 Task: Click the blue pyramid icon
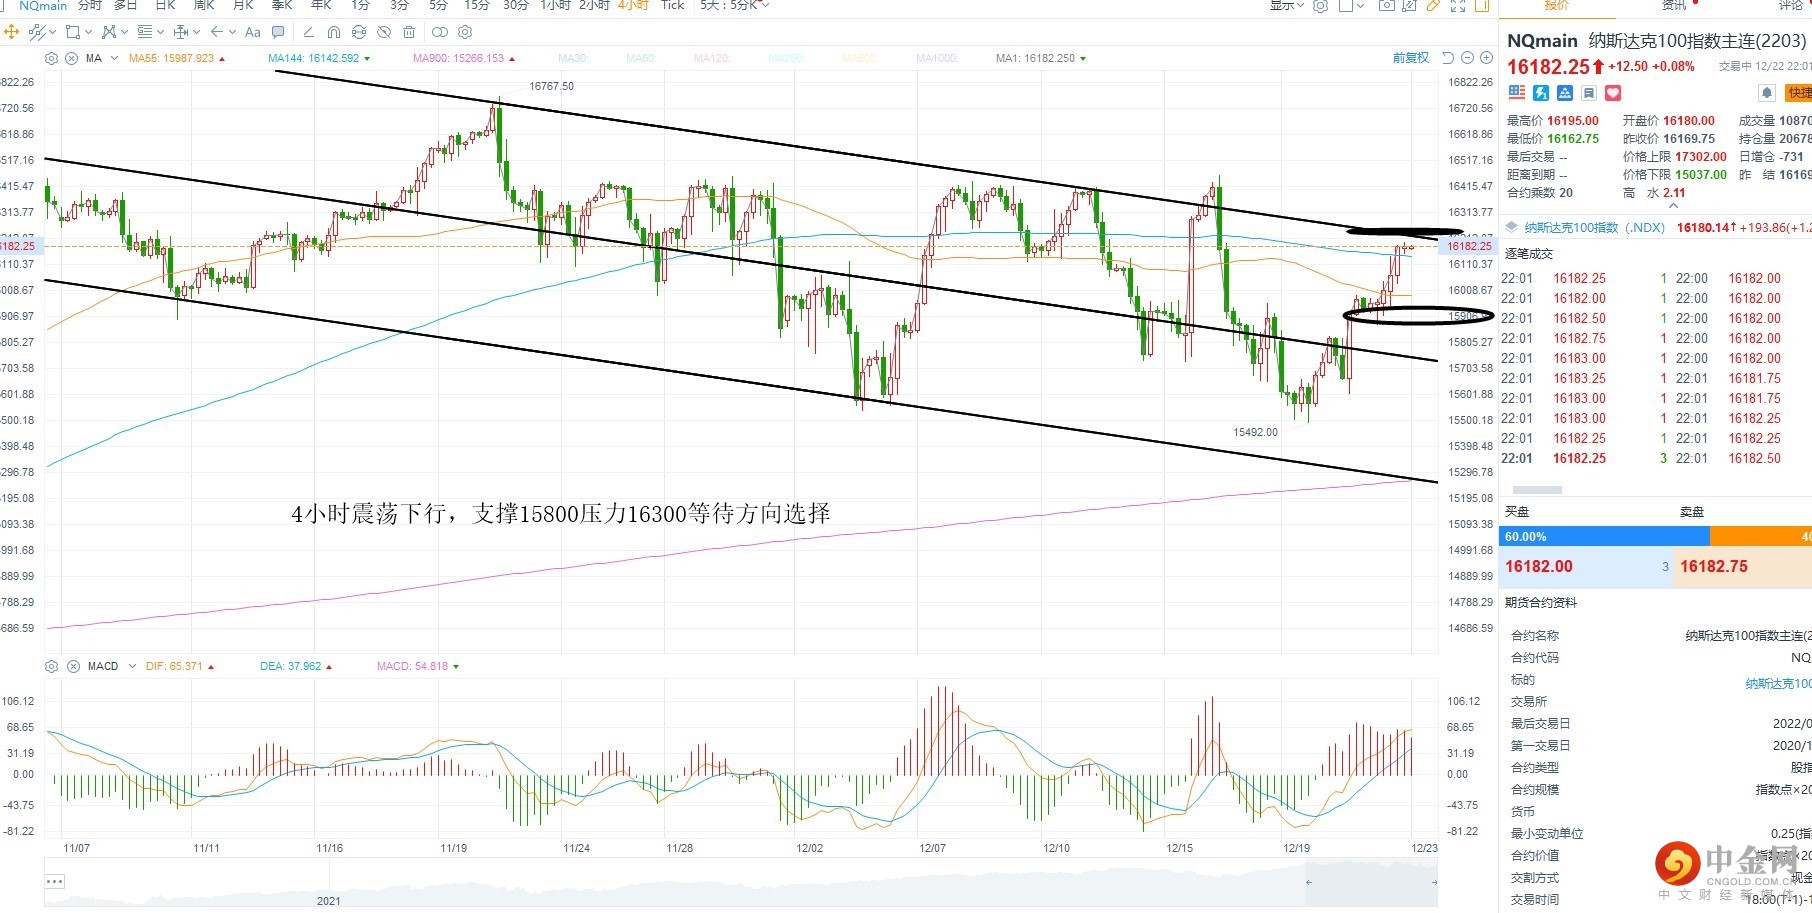[x=1565, y=93]
